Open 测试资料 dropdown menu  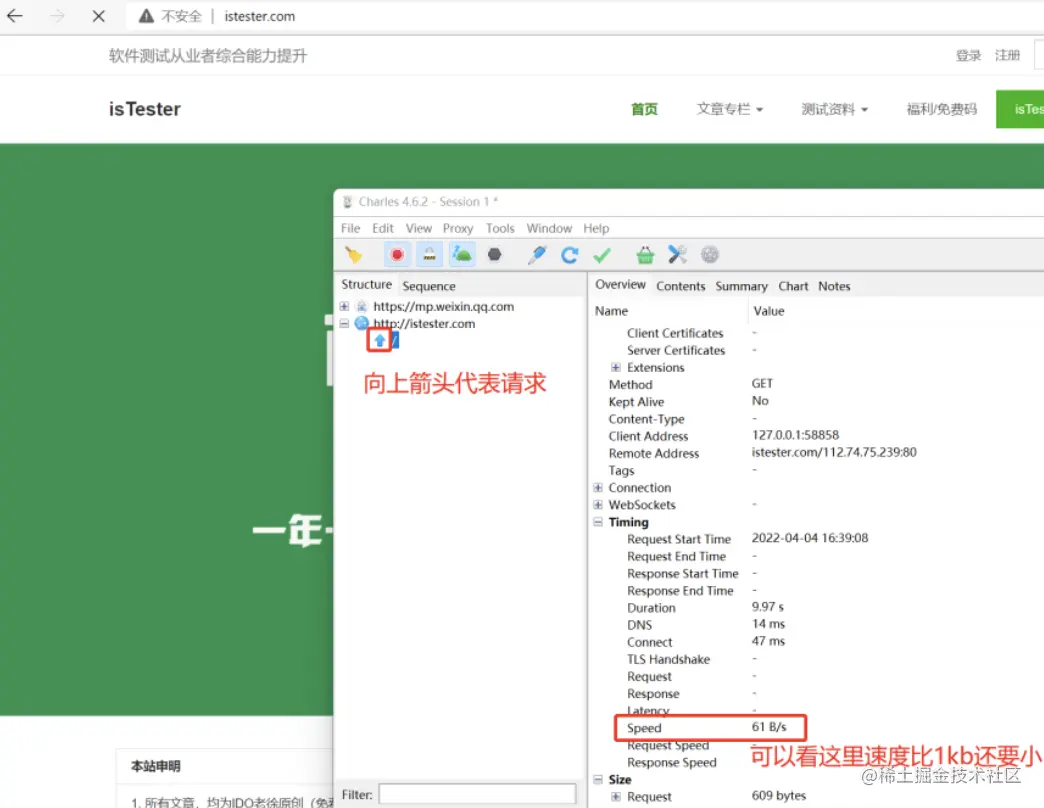tap(834, 109)
